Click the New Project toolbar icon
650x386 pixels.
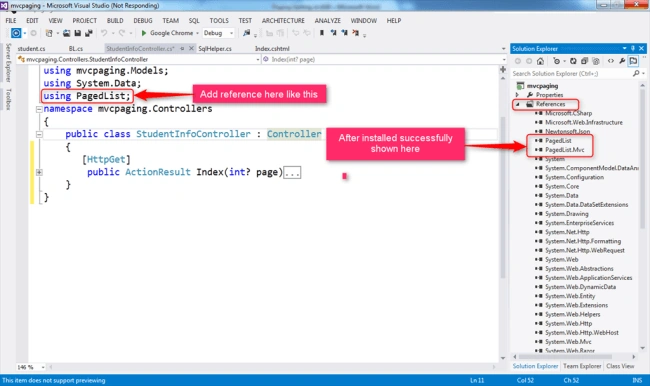pyautogui.click(x=49, y=33)
